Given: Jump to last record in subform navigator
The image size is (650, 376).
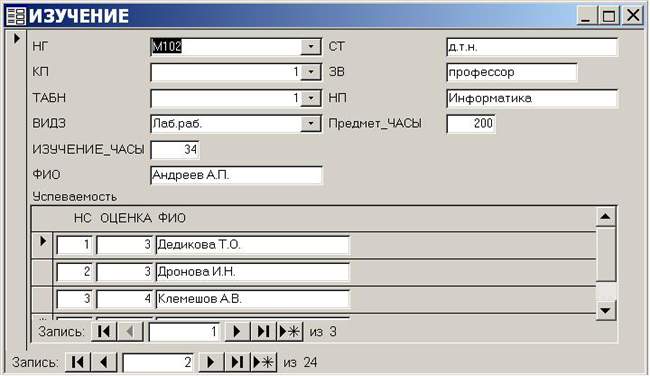Looking at the screenshot, I should 263,332.
